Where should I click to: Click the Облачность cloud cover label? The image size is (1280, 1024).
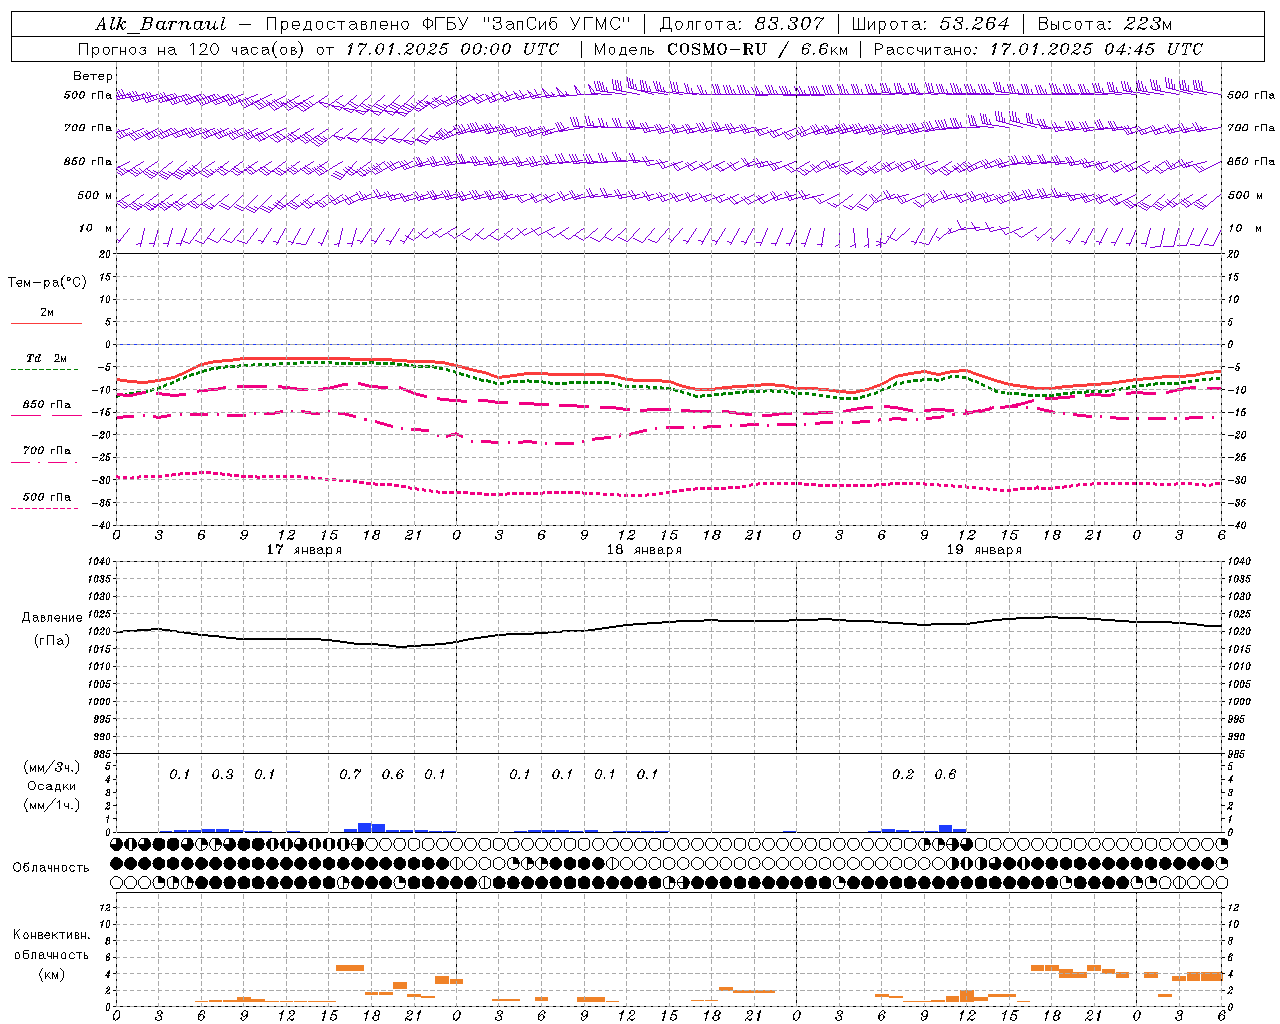coord(51,867)
